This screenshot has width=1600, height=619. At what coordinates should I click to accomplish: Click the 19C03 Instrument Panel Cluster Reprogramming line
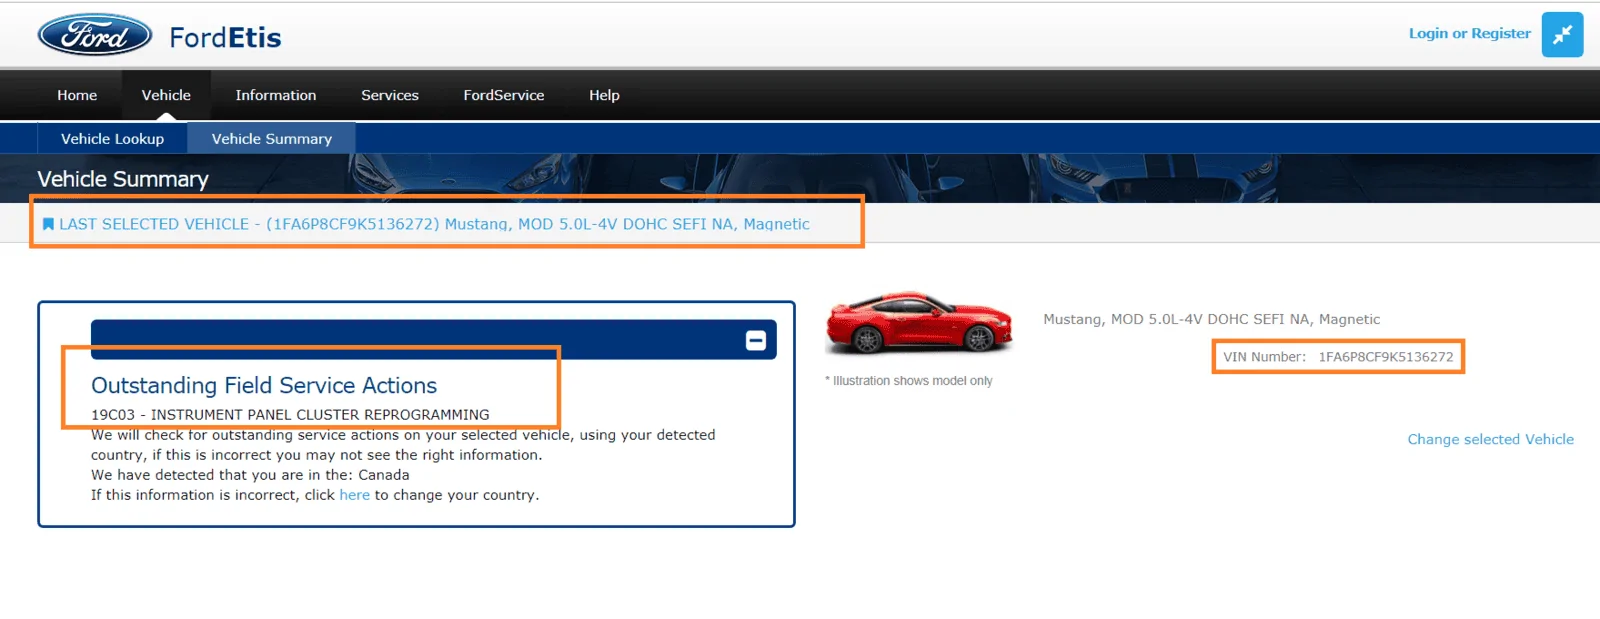click(x=290, y=414)
